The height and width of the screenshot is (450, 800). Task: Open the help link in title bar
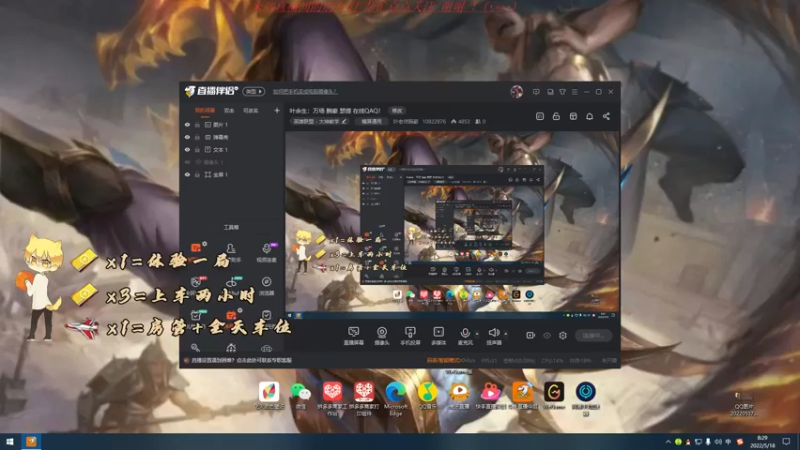[305, 92]
